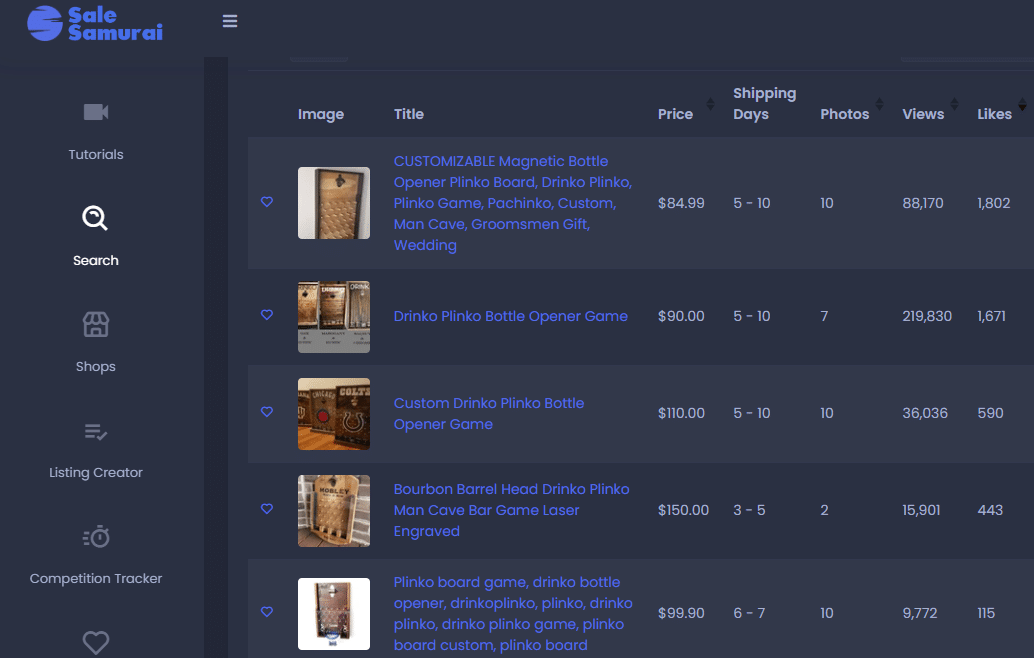Image resolution: width=1034 pixels, height=658 pixels.
Task: Click the heart icon in the sidebar
Action: (x=96, y=642)
